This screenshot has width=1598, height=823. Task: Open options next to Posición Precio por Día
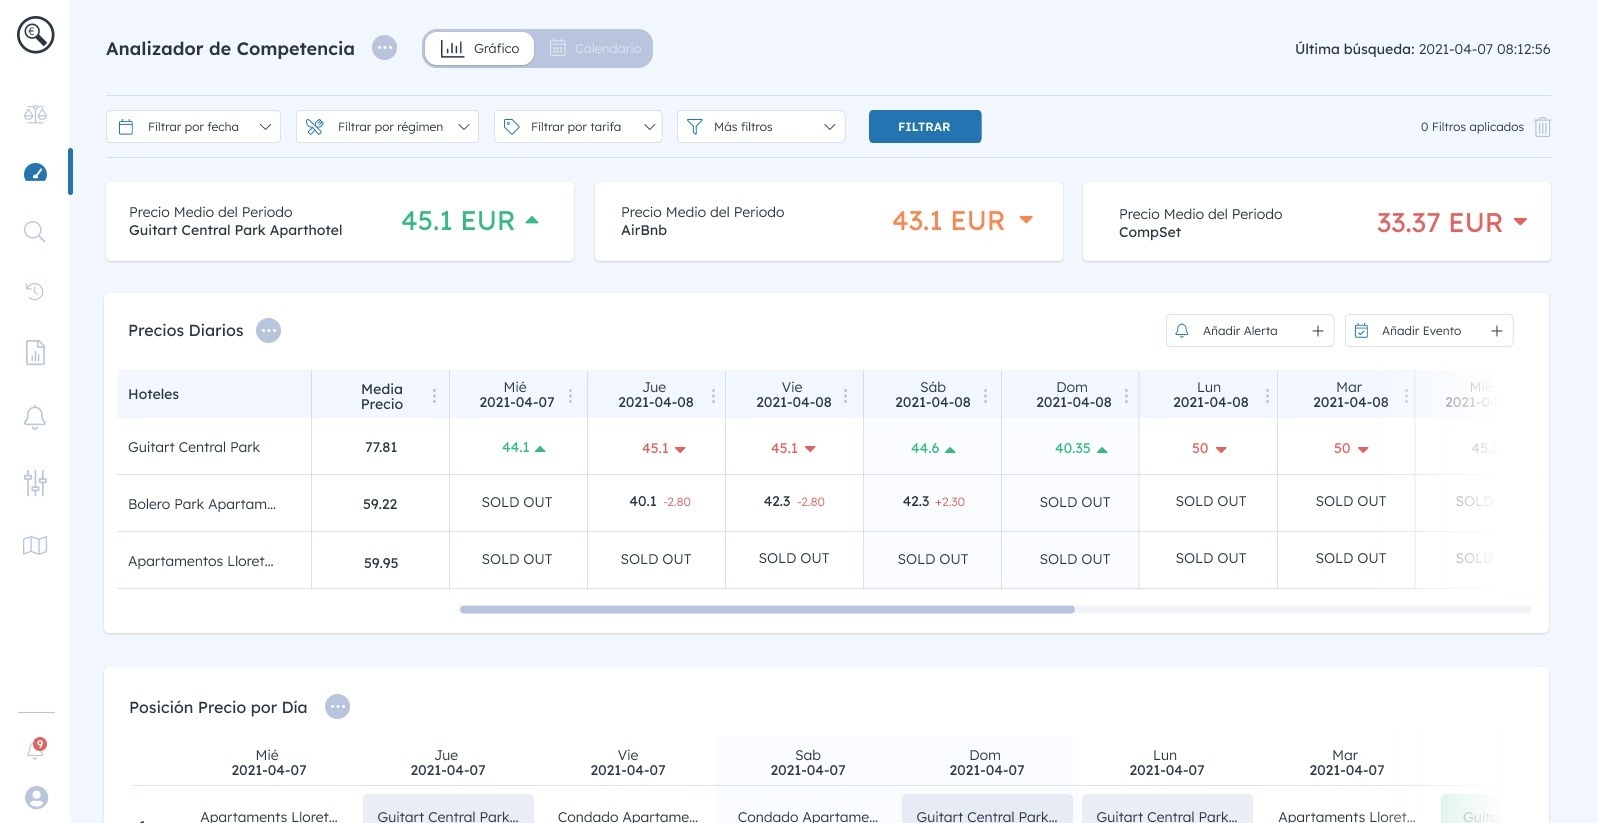coord(338,707)
